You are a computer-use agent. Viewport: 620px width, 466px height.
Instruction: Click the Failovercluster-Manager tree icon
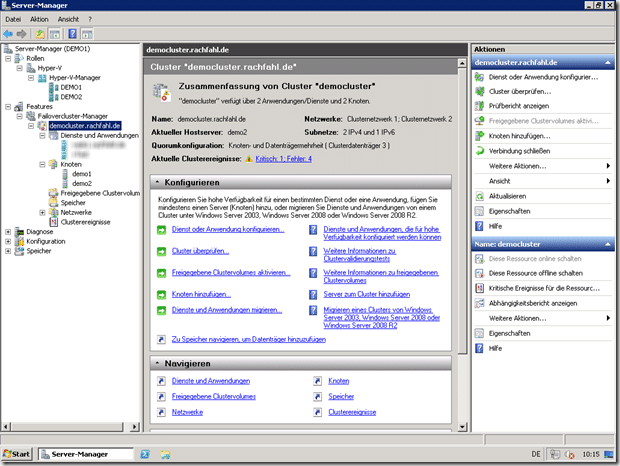[x=31, y=116]
